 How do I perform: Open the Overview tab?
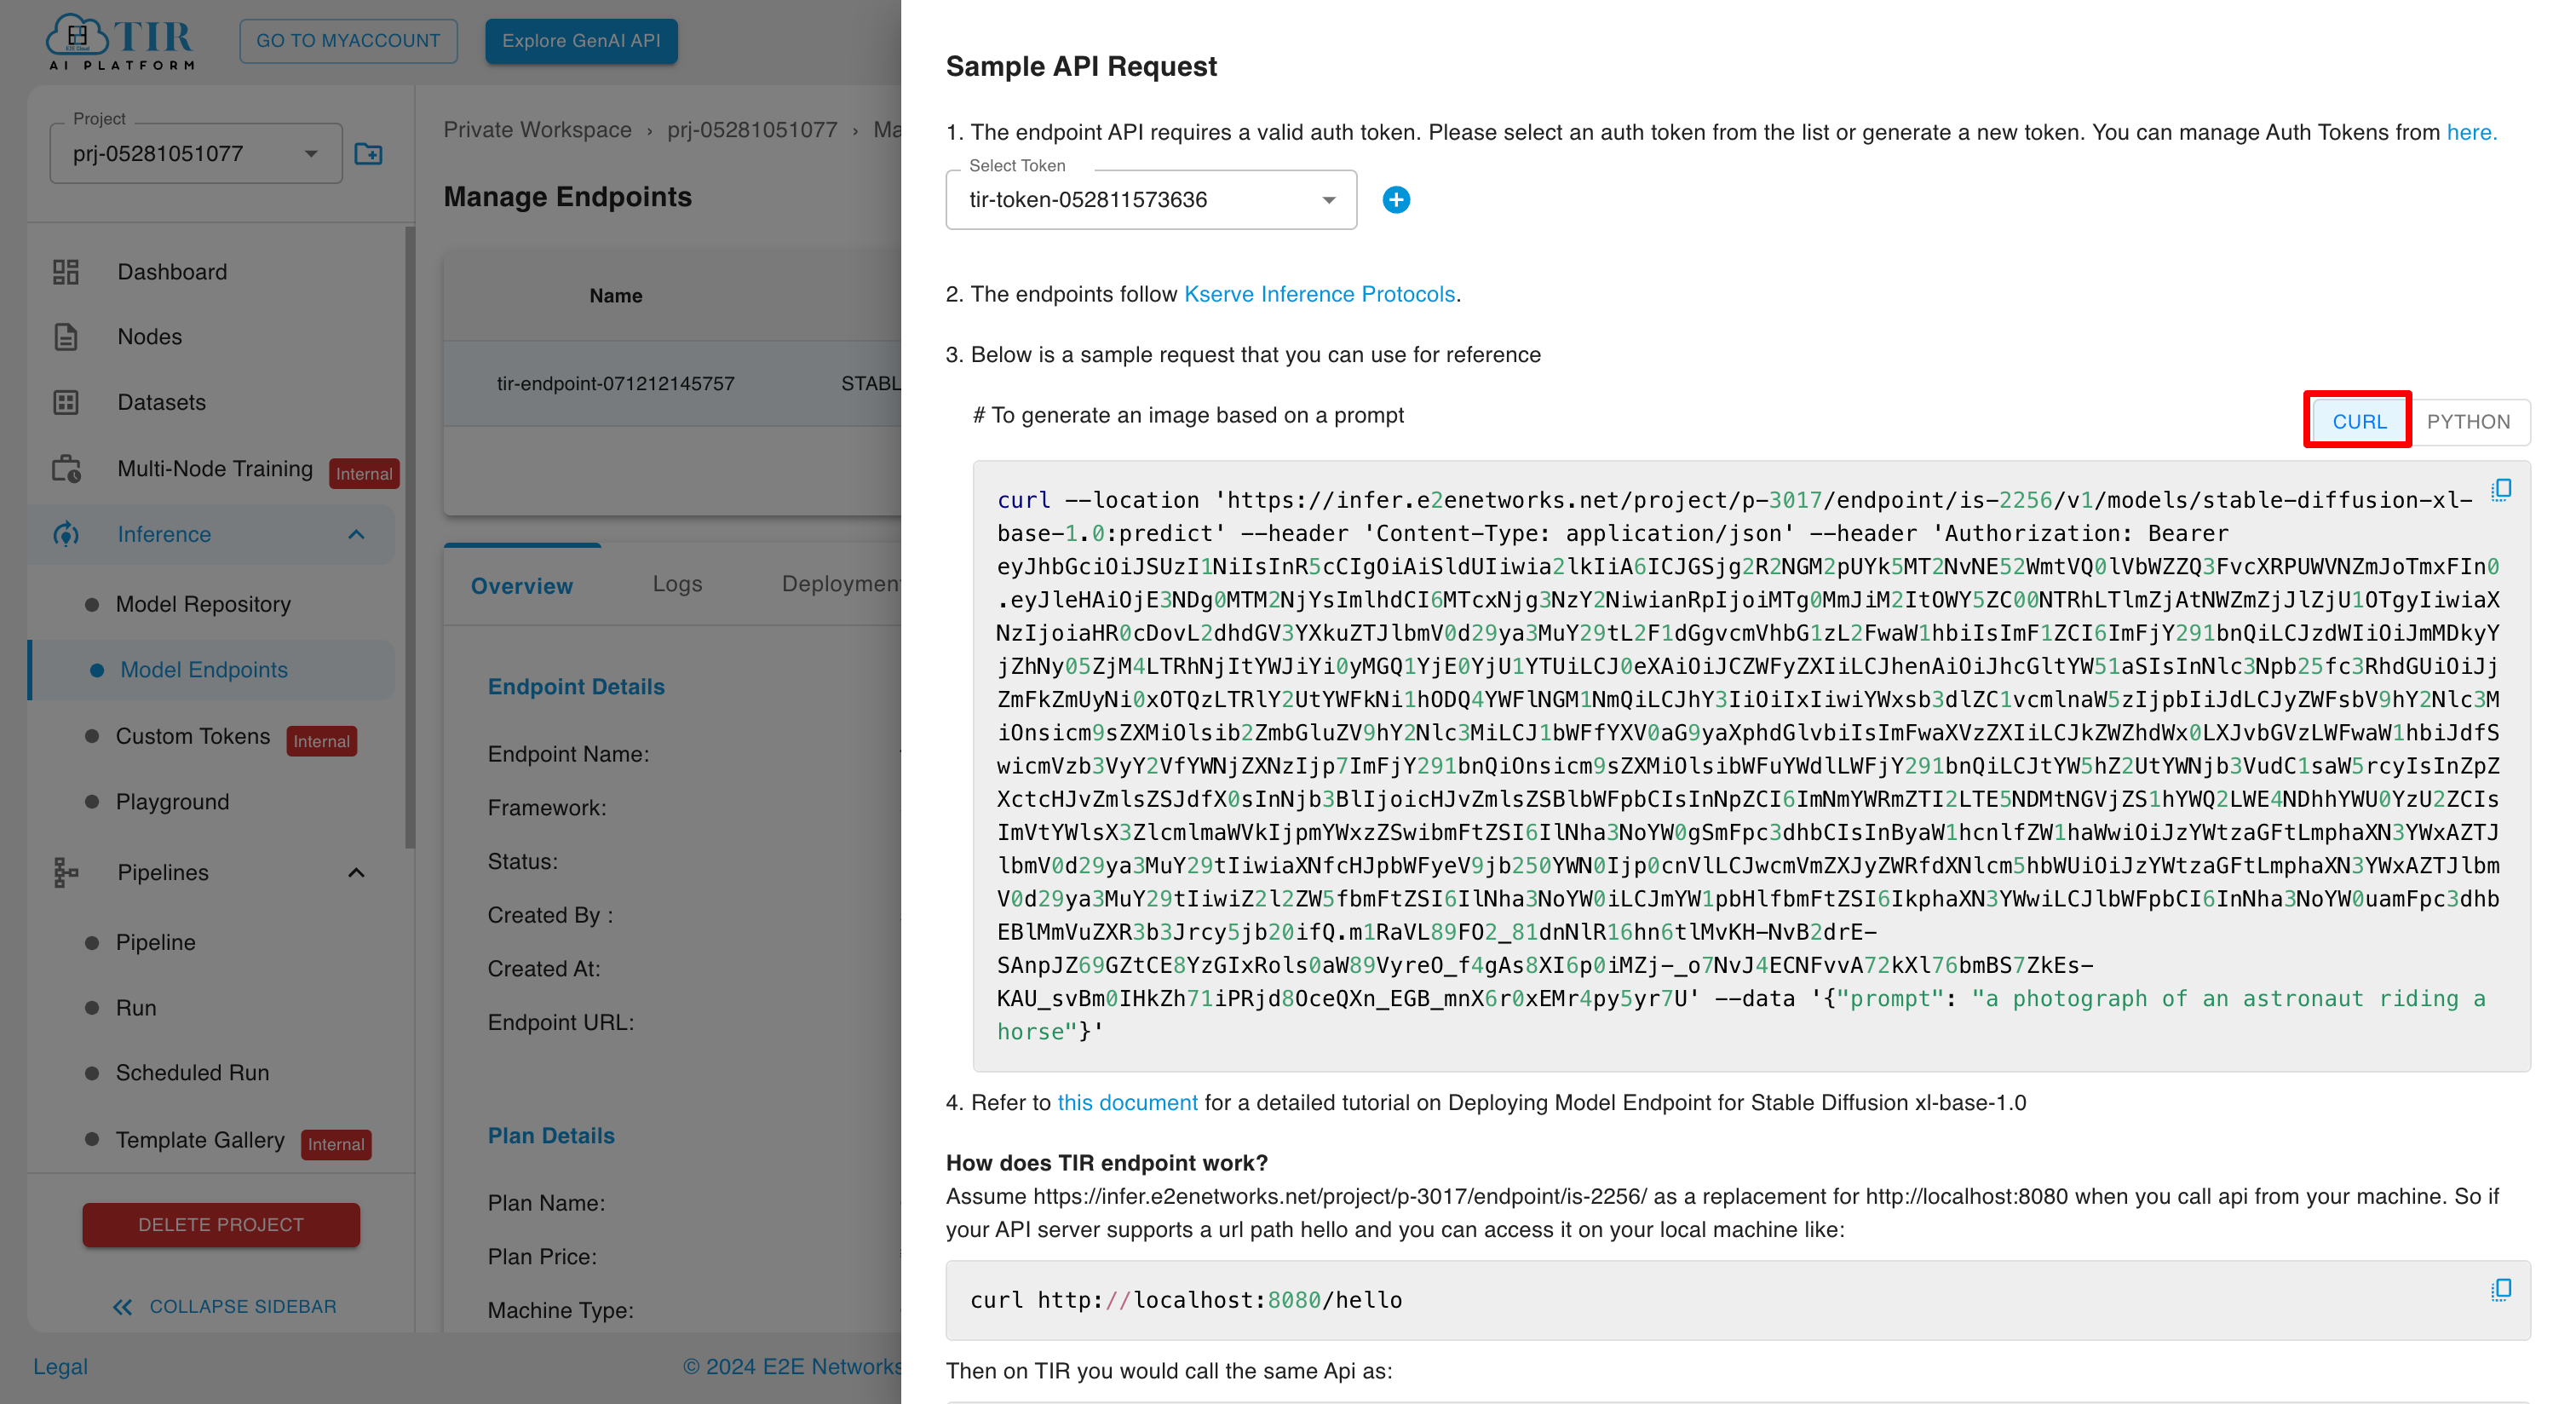522,585
